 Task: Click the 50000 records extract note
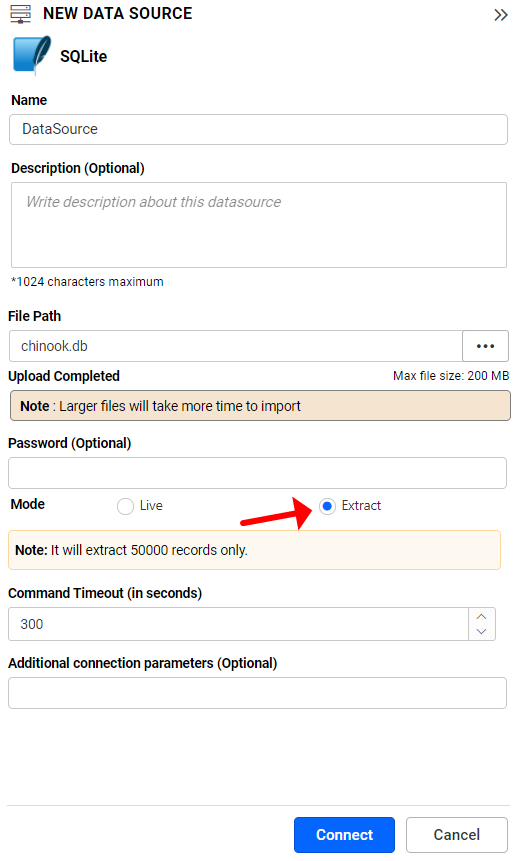point(254,550)
